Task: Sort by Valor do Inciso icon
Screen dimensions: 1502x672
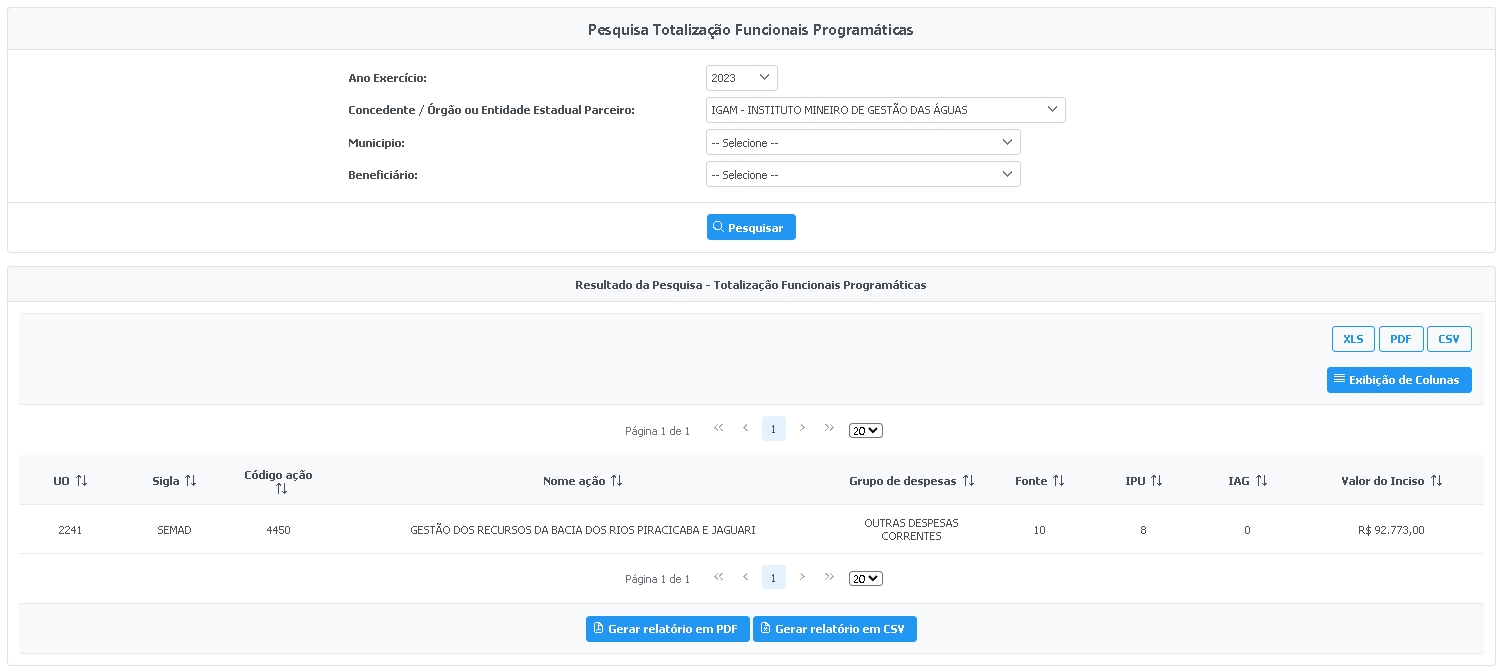Action: click(1436, 481)
